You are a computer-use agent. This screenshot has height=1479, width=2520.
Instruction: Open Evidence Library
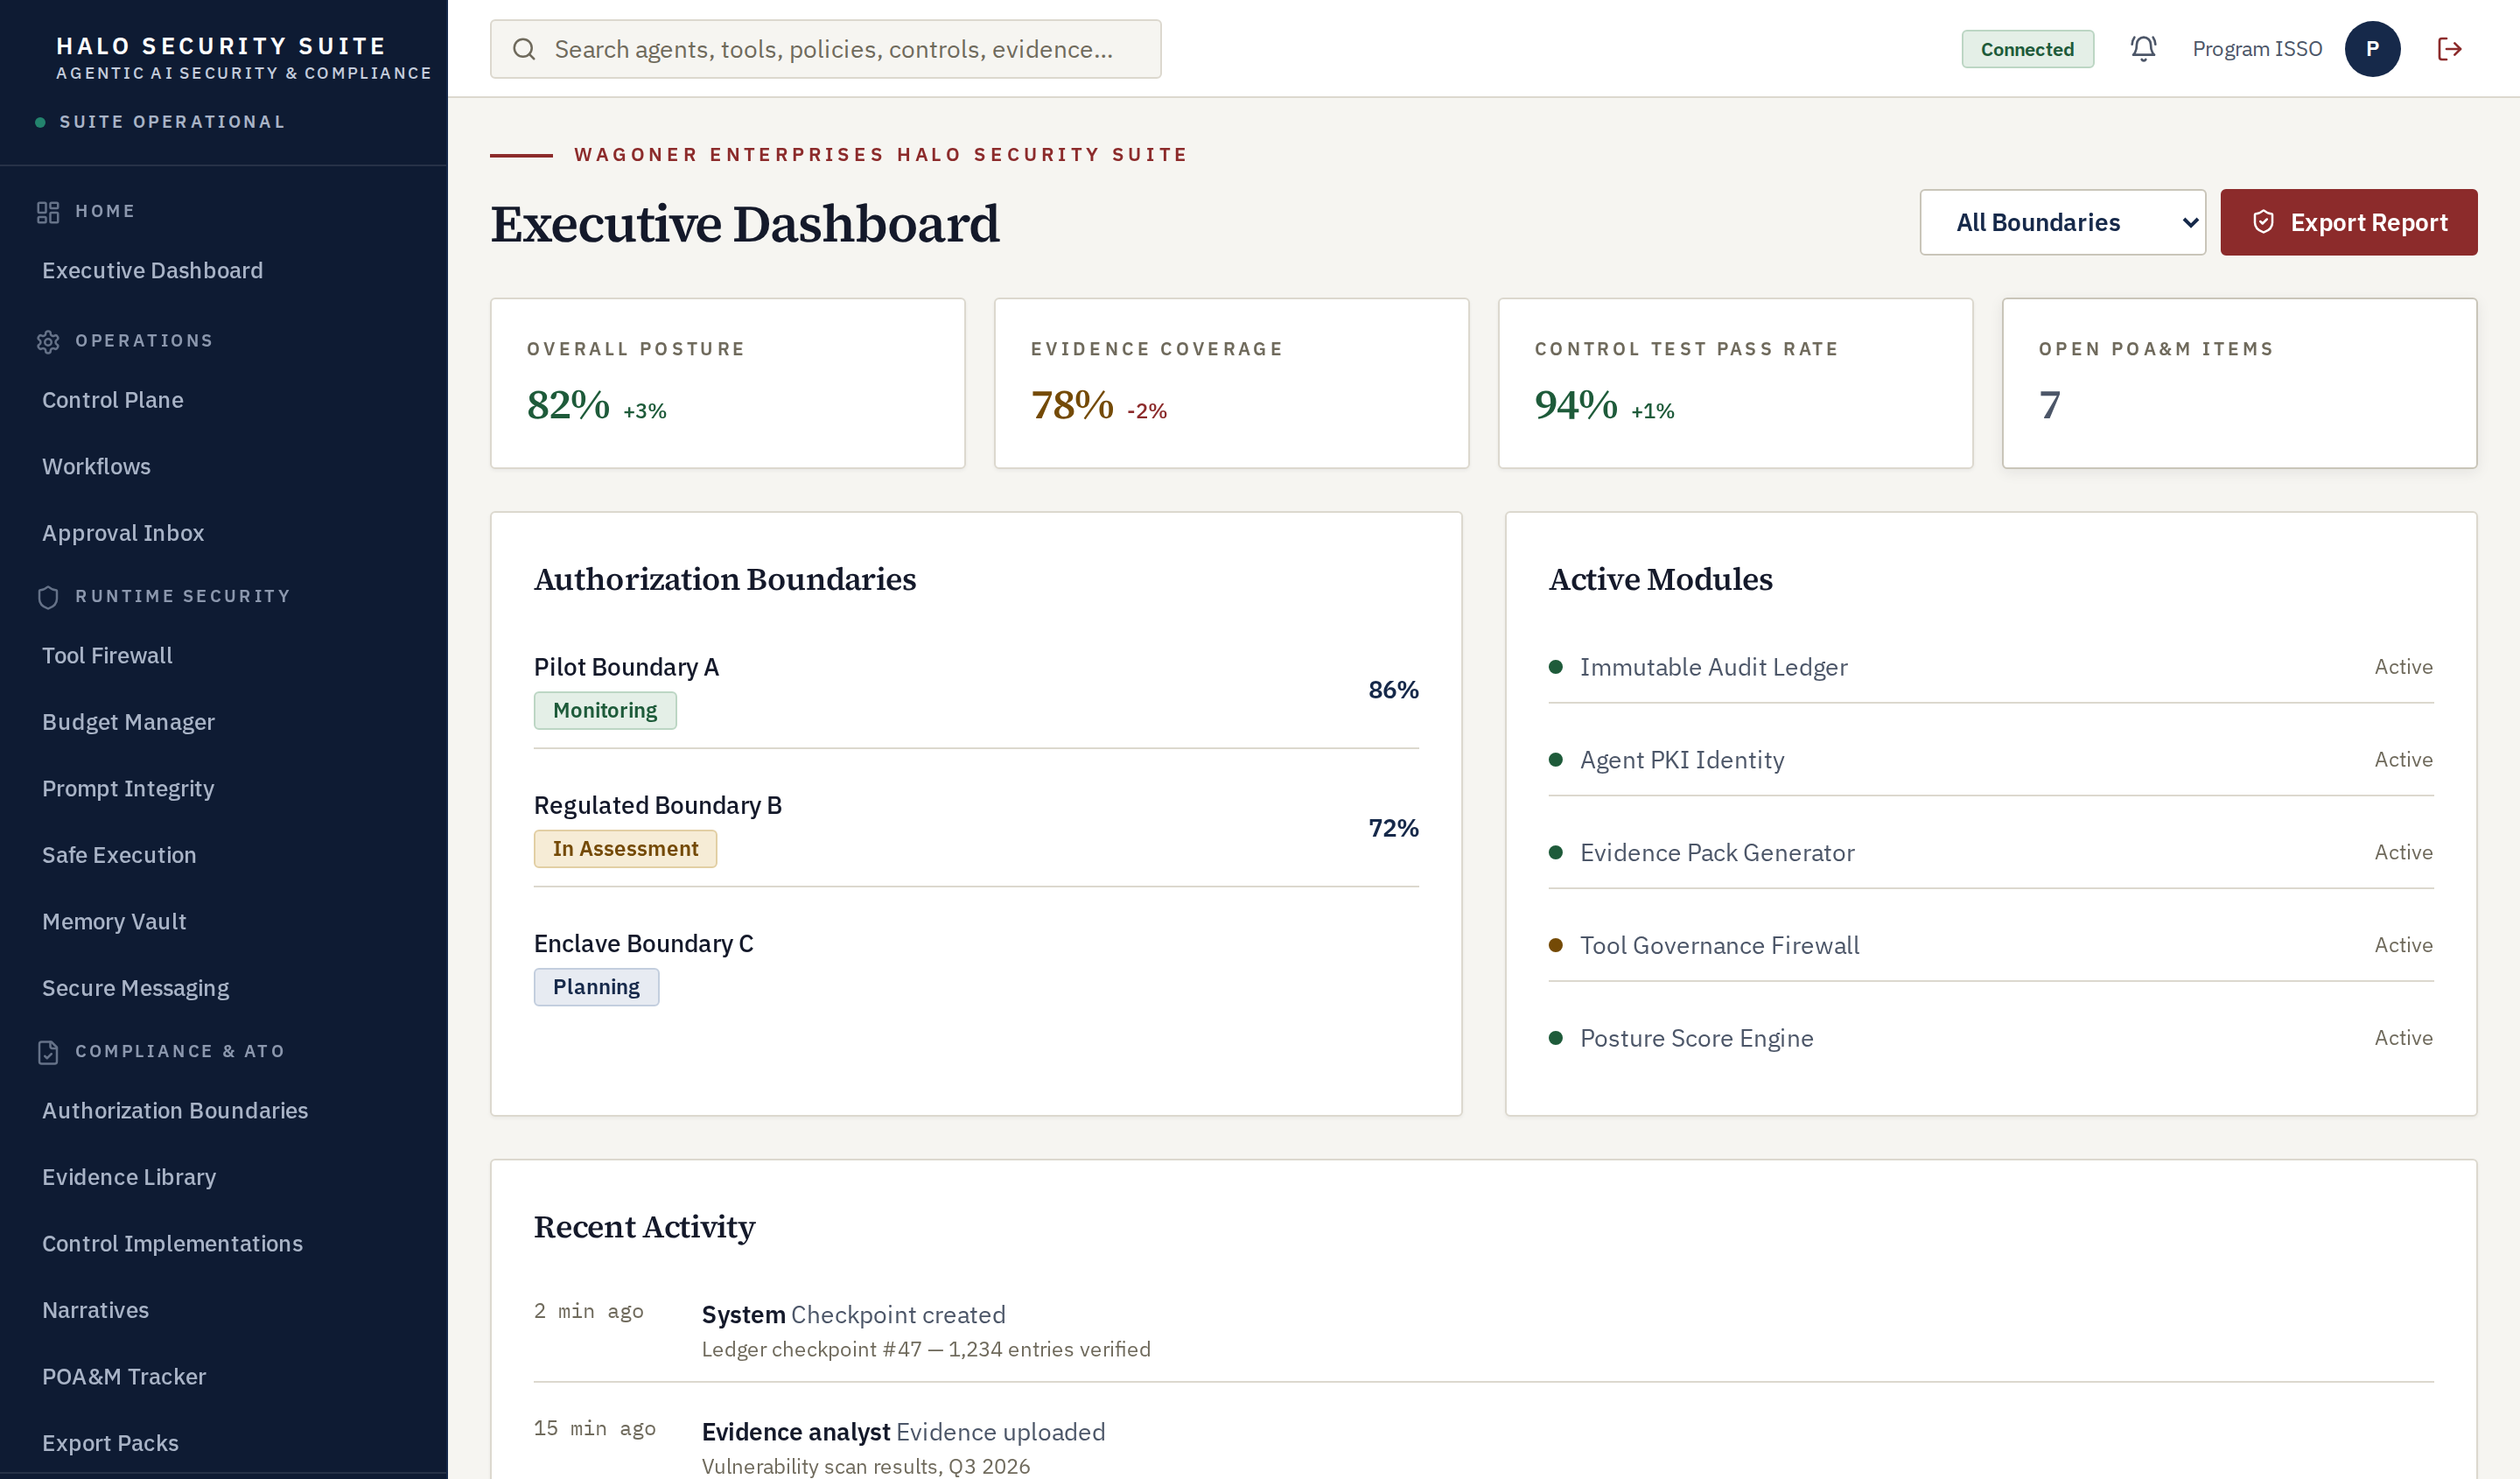(129, 1177)
